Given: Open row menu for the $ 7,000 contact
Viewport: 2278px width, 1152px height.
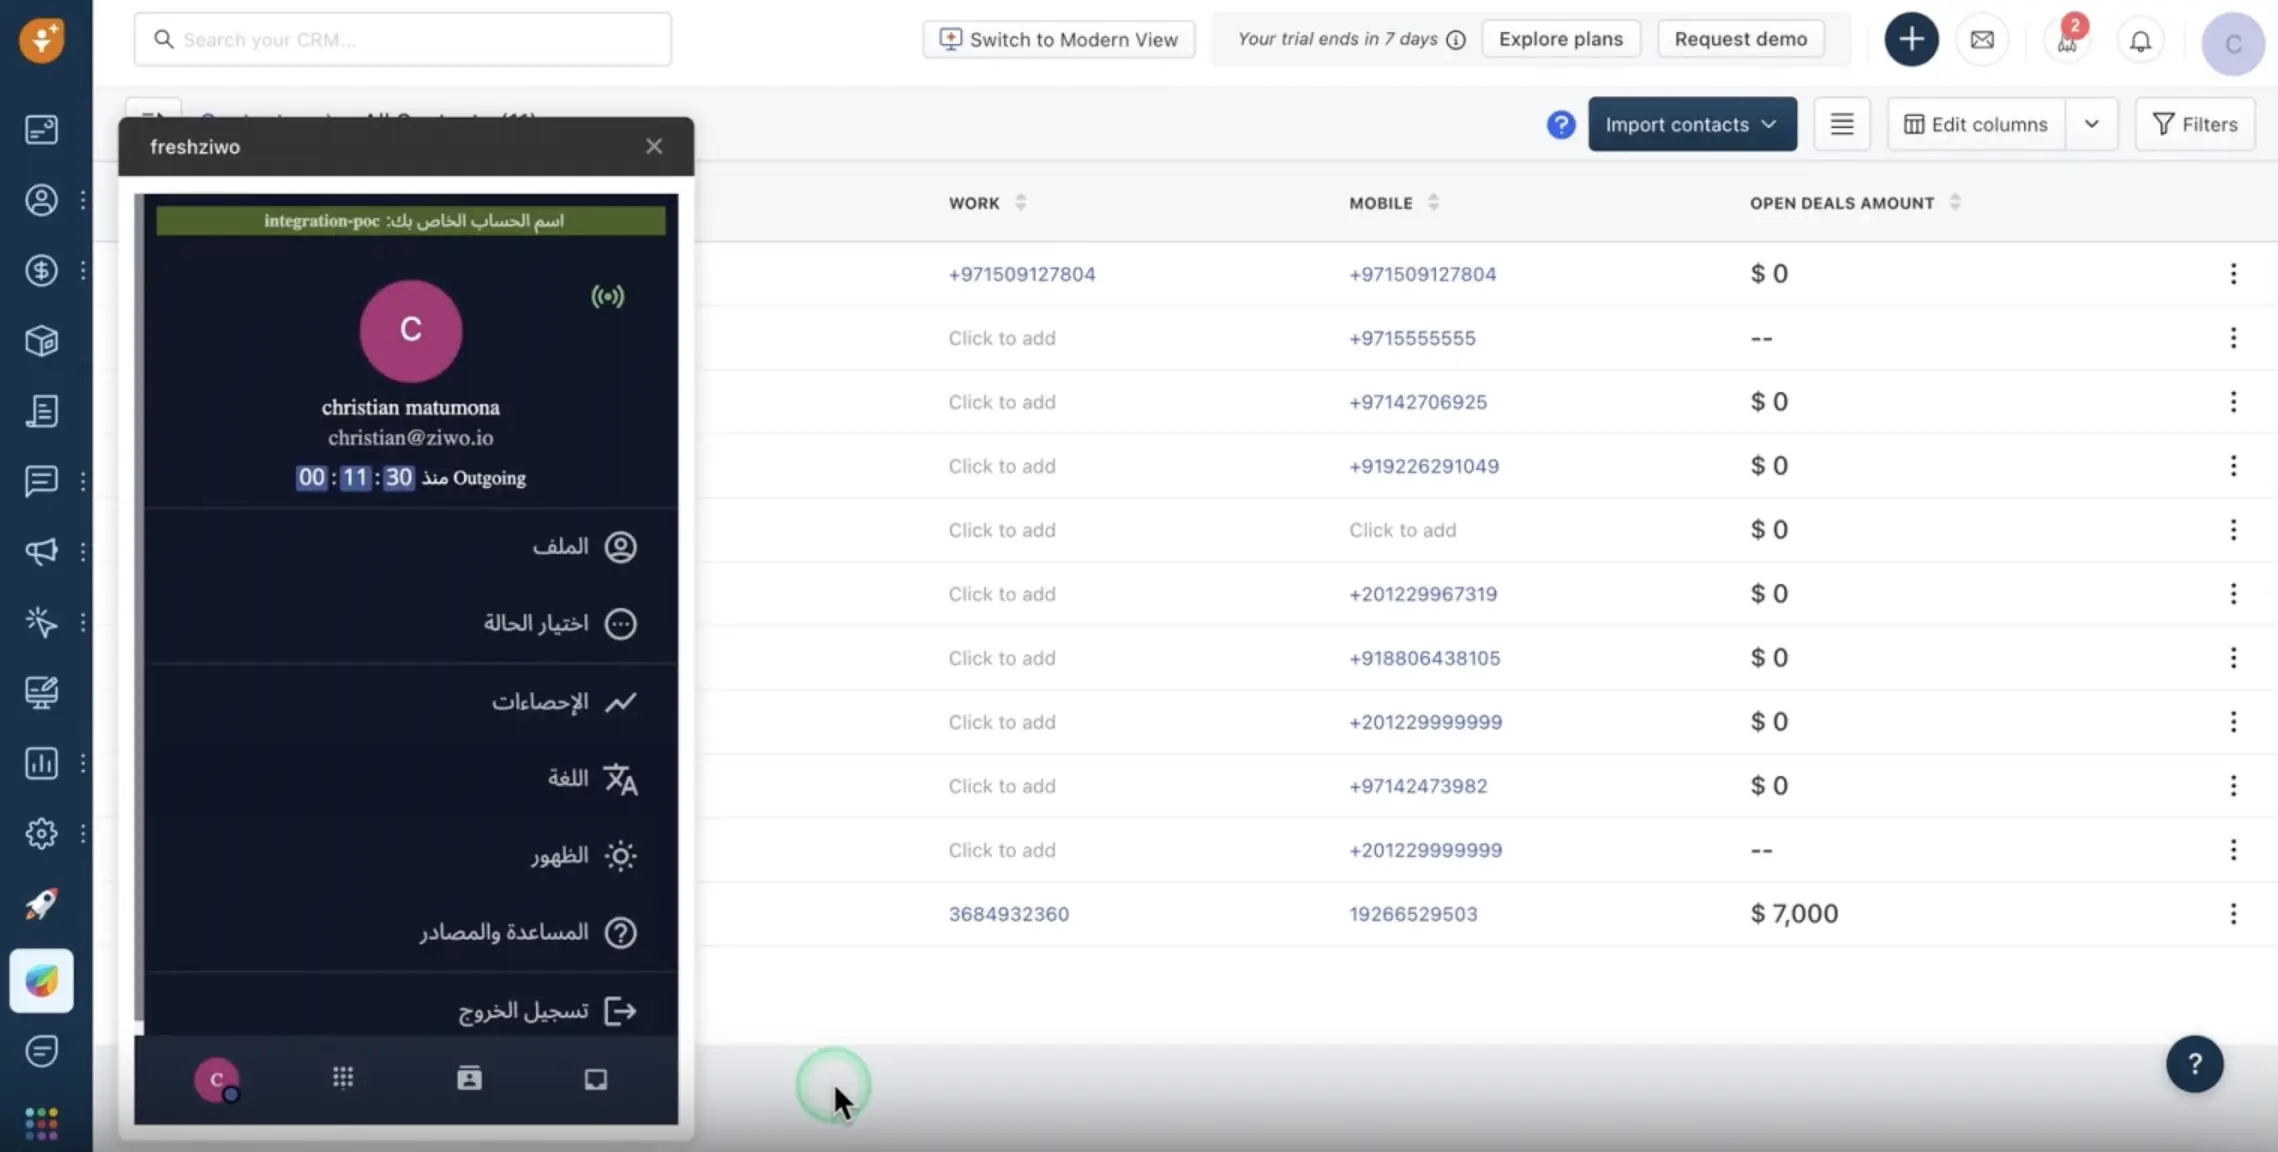Looking at the screenshot, I should pos(2233,914).
